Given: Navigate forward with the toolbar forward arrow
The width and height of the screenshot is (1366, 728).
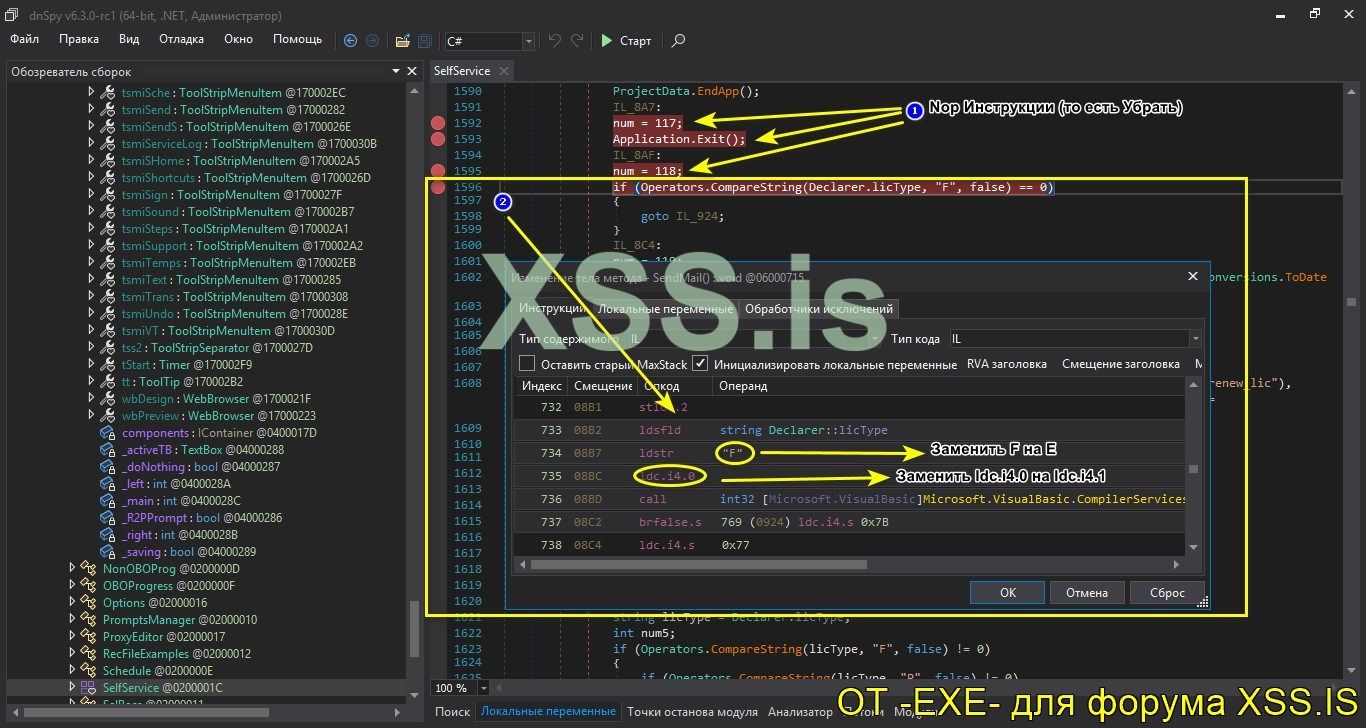Looking at the screenshot, I should click(x=372, y=41).
